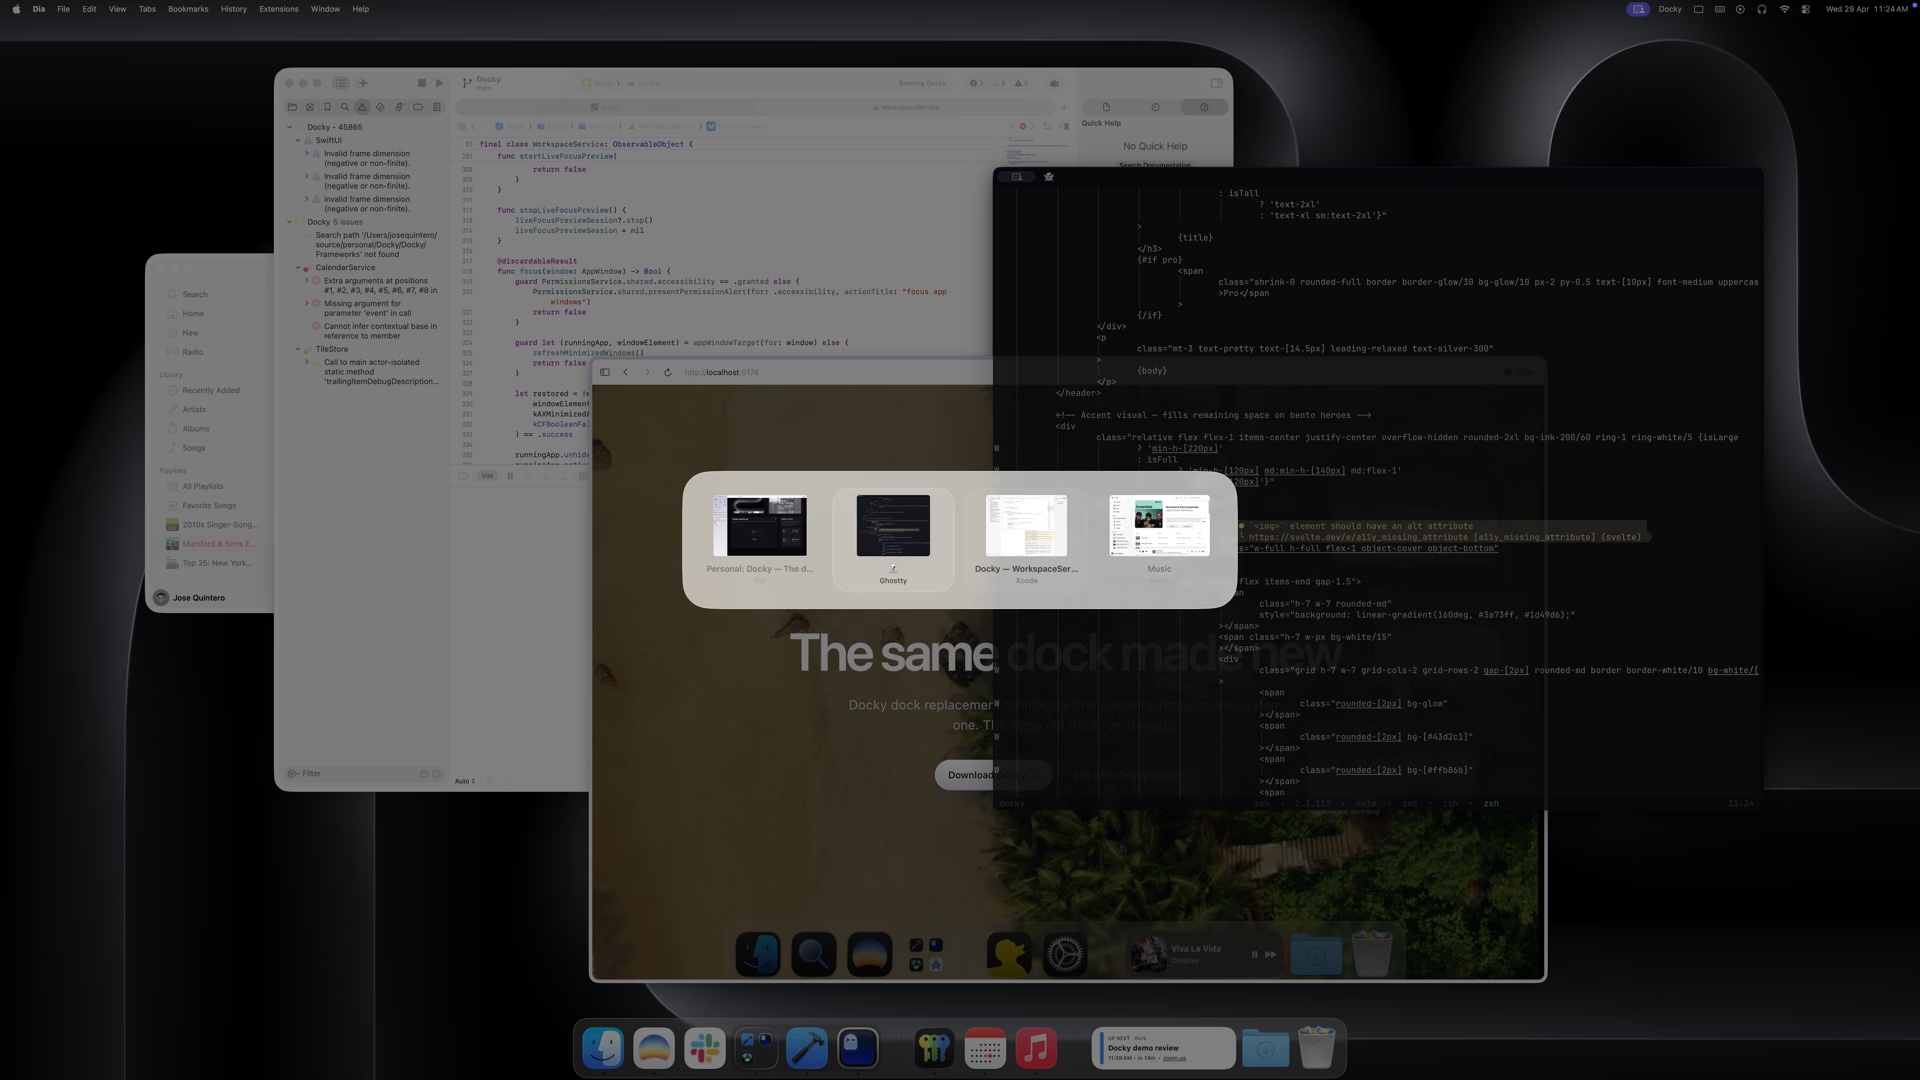Select the Ghostty window thumbnail in switcher
The height and width of the screenshot is (1080, 1920).
tap(893, 540)
